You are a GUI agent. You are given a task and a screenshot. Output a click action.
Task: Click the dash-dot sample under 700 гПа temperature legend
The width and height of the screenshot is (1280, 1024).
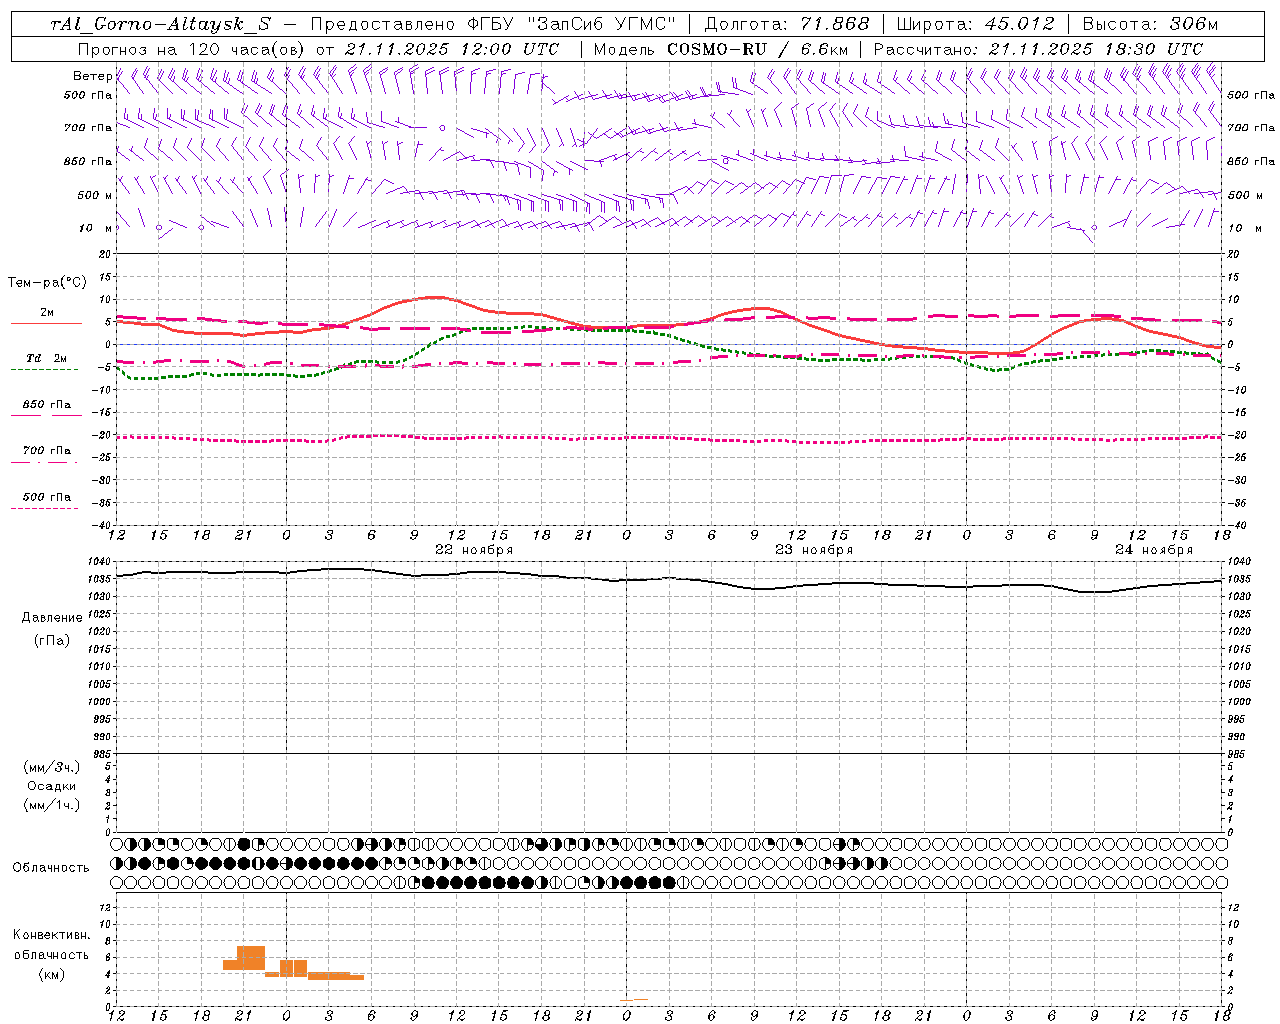(46, 462)
